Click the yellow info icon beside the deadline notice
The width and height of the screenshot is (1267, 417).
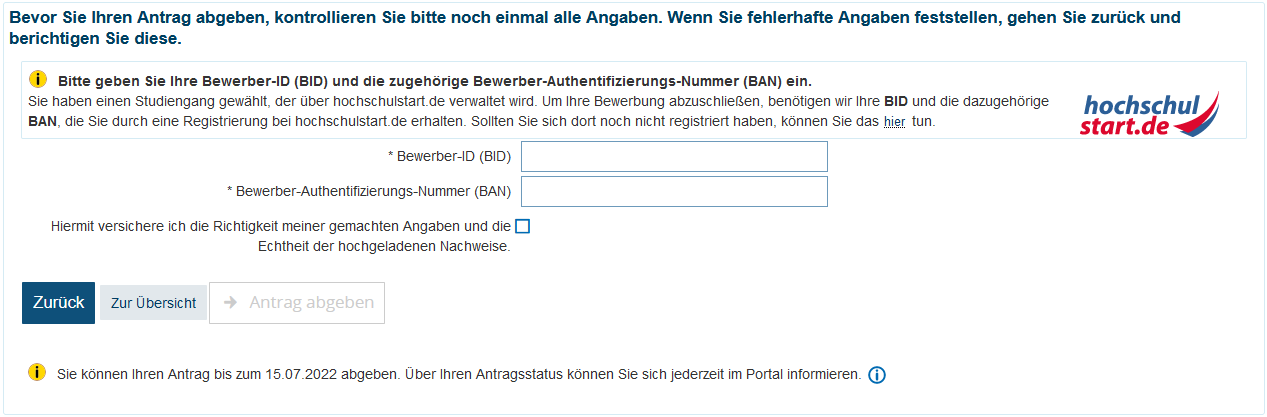[38, 373]
